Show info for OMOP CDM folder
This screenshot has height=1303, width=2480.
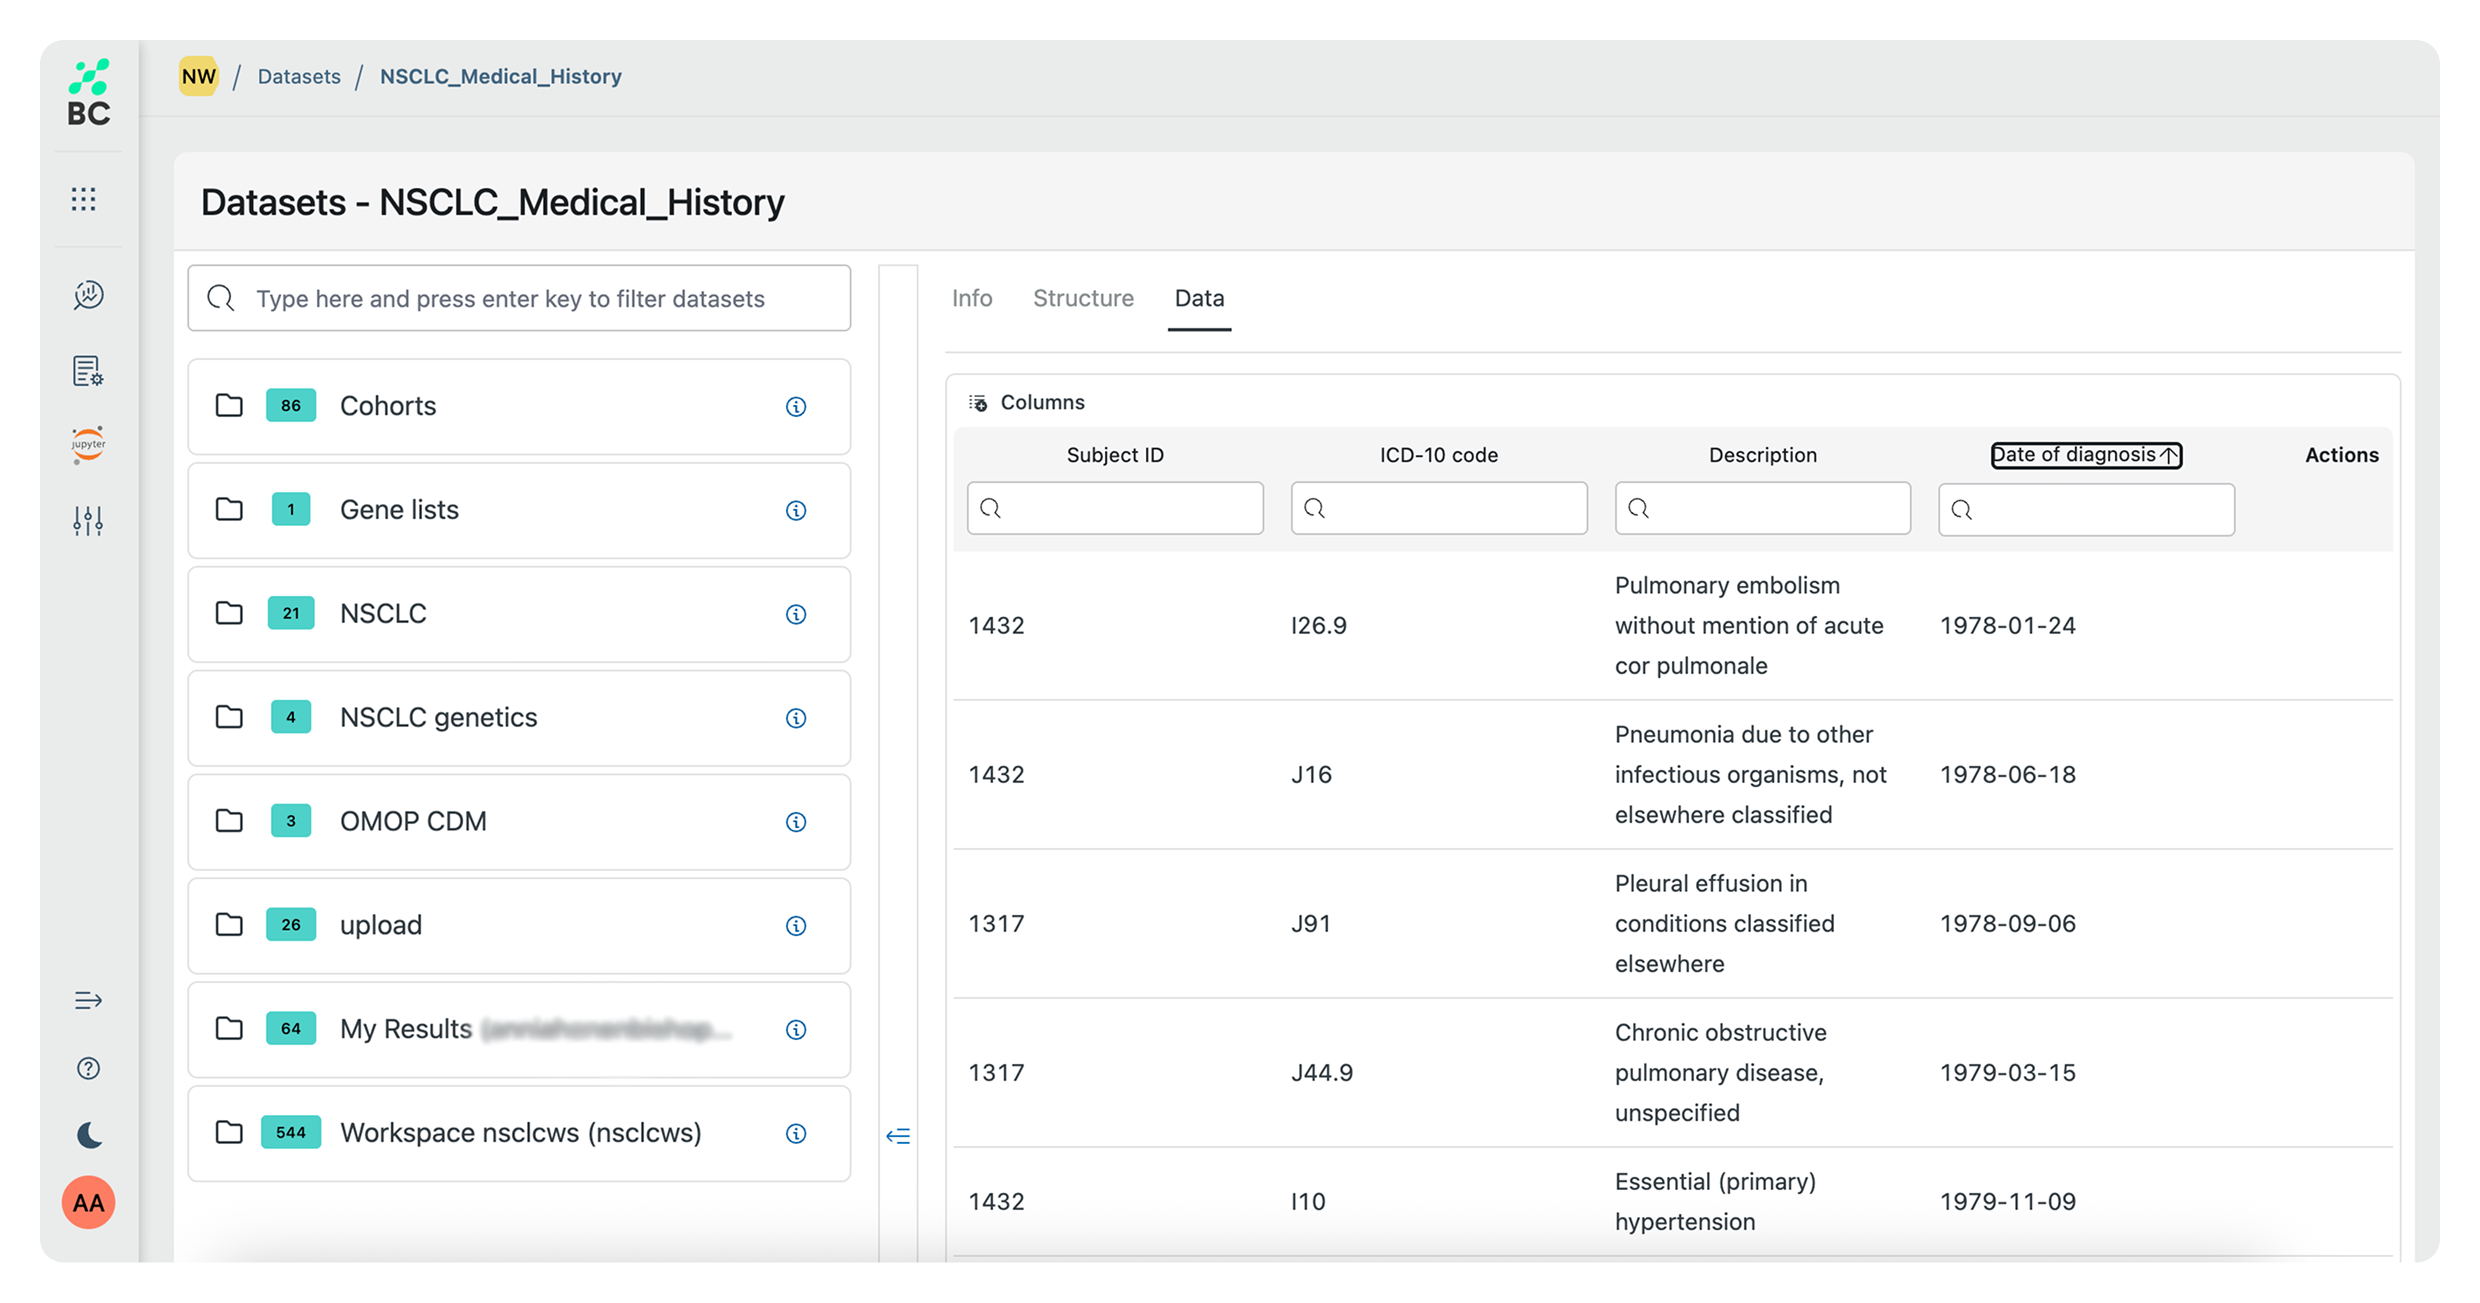click(796, 822)
